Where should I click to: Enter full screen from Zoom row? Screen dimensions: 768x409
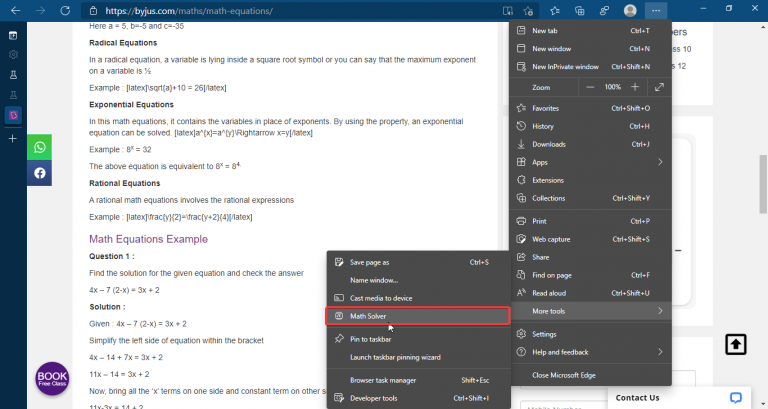pyautogui.click(x=659, y=87)
